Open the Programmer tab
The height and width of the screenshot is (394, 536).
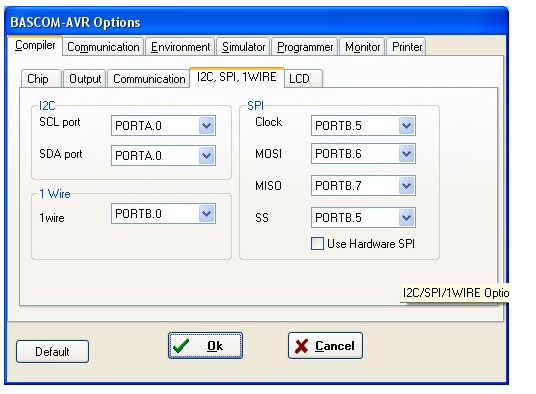pyautogui.click(x=305, y=47)
